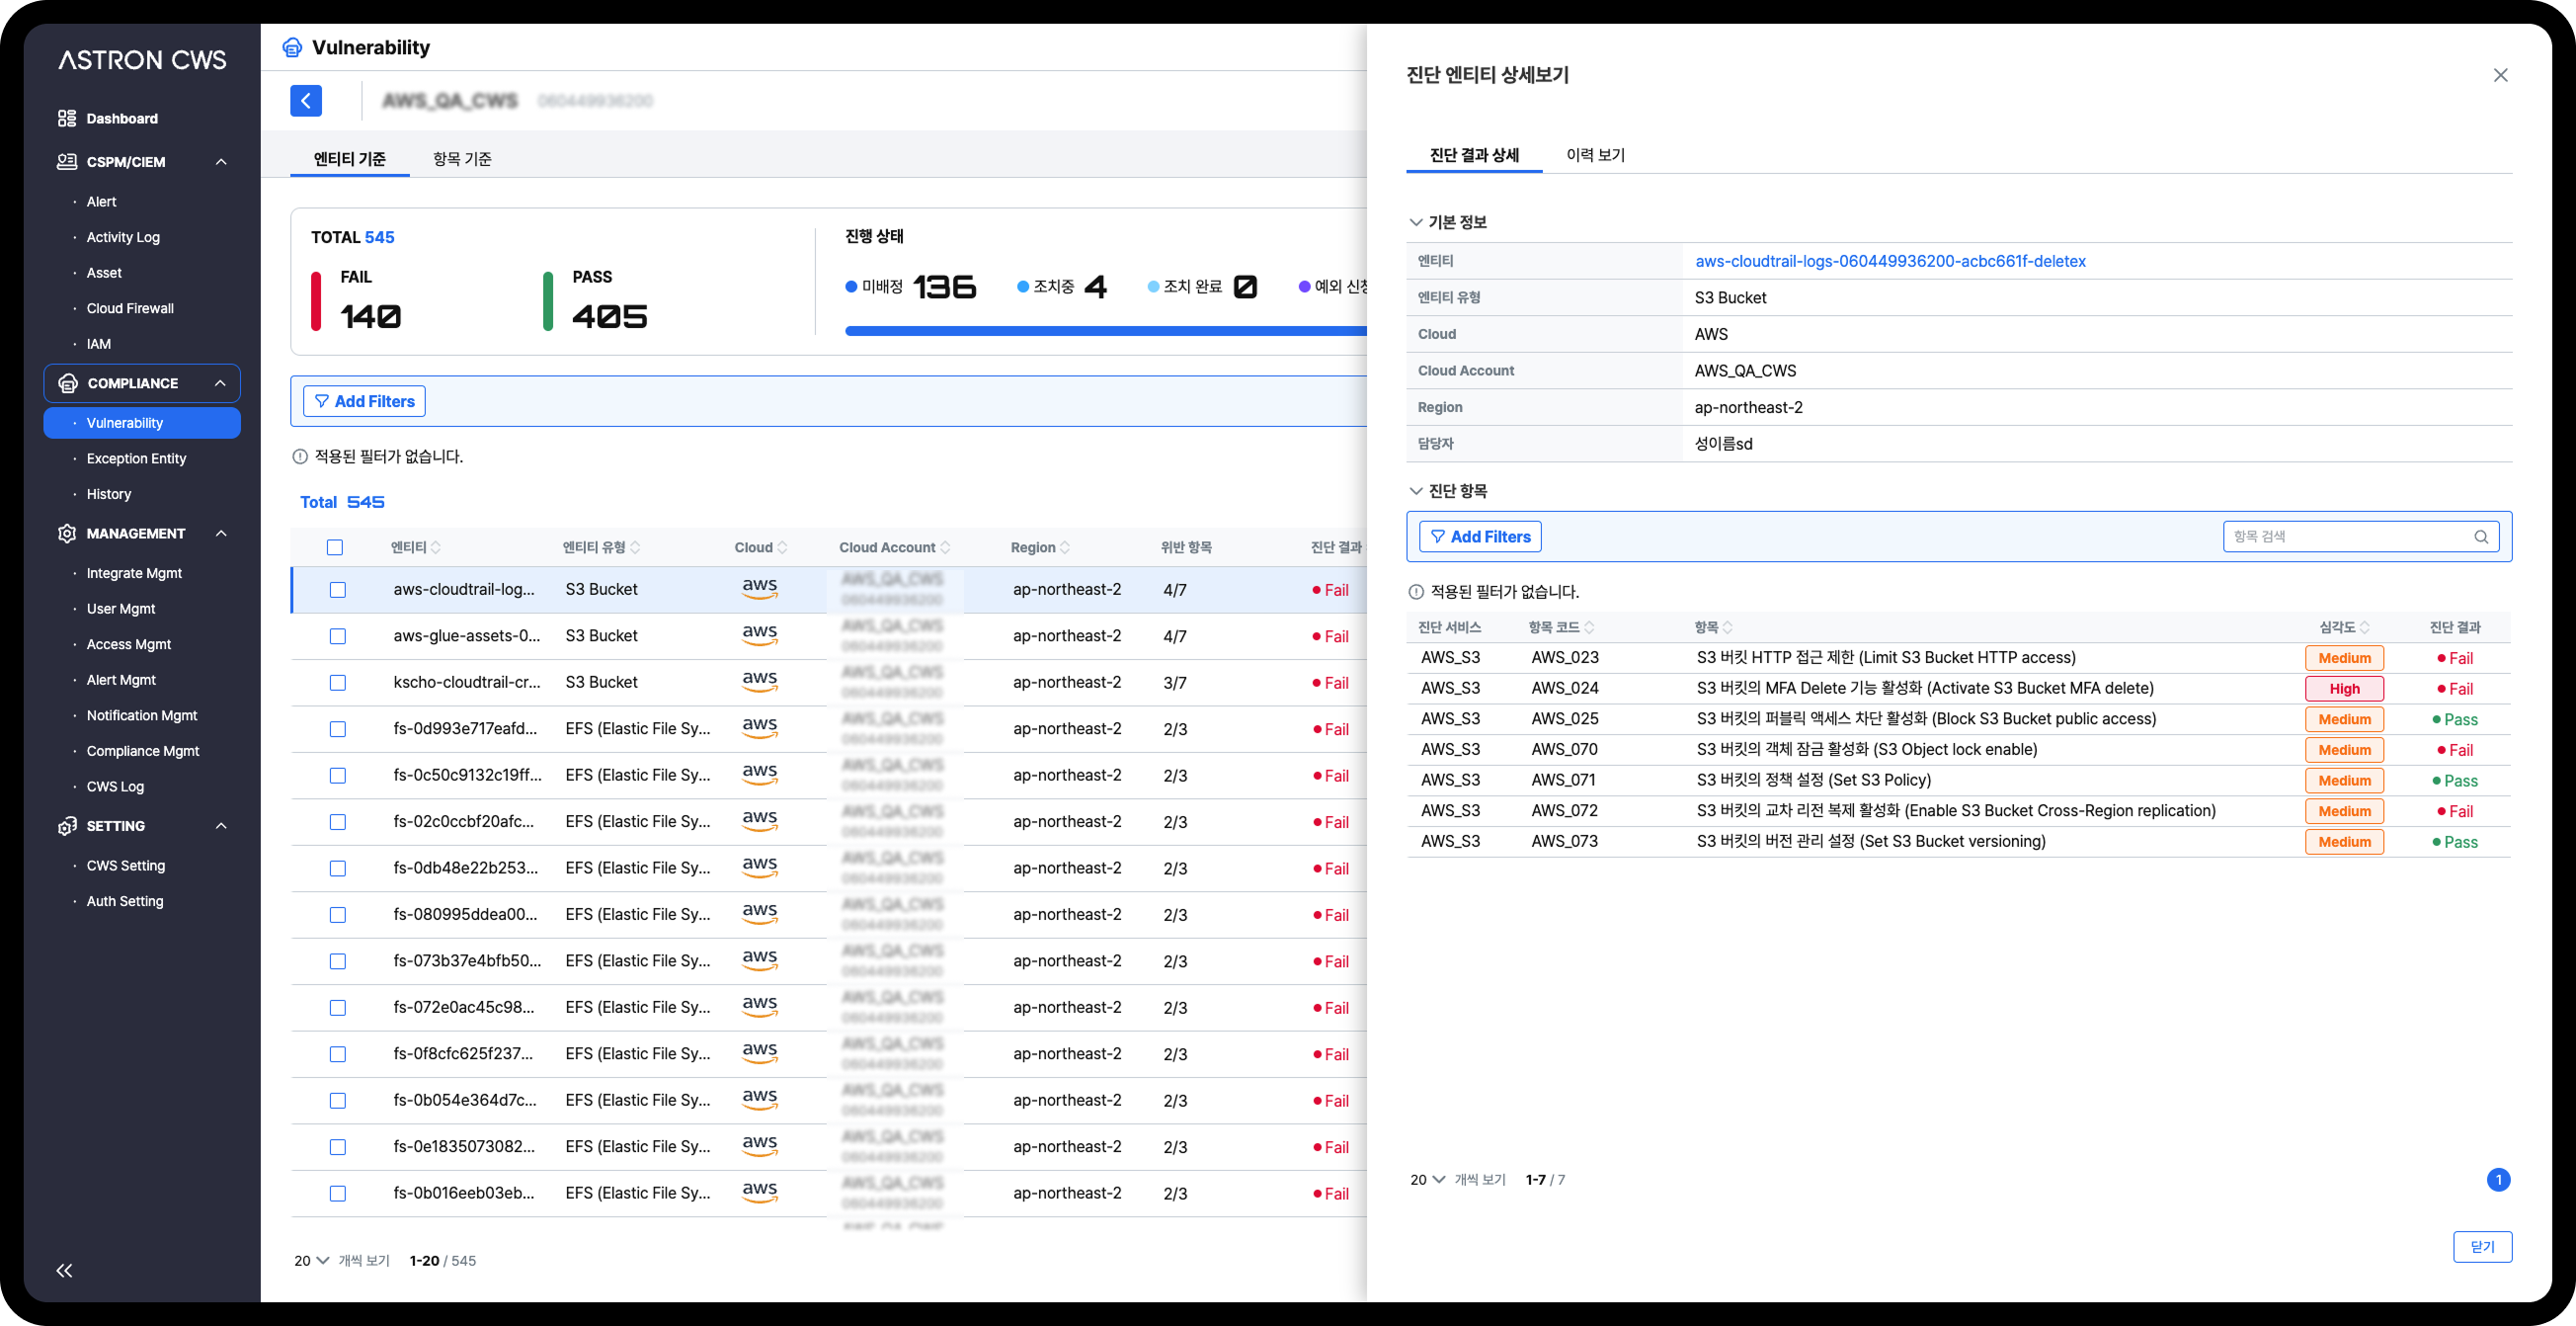Sort by Cloud column arrows
The width and height of the screenshot is (2576, 1326).
783,547
